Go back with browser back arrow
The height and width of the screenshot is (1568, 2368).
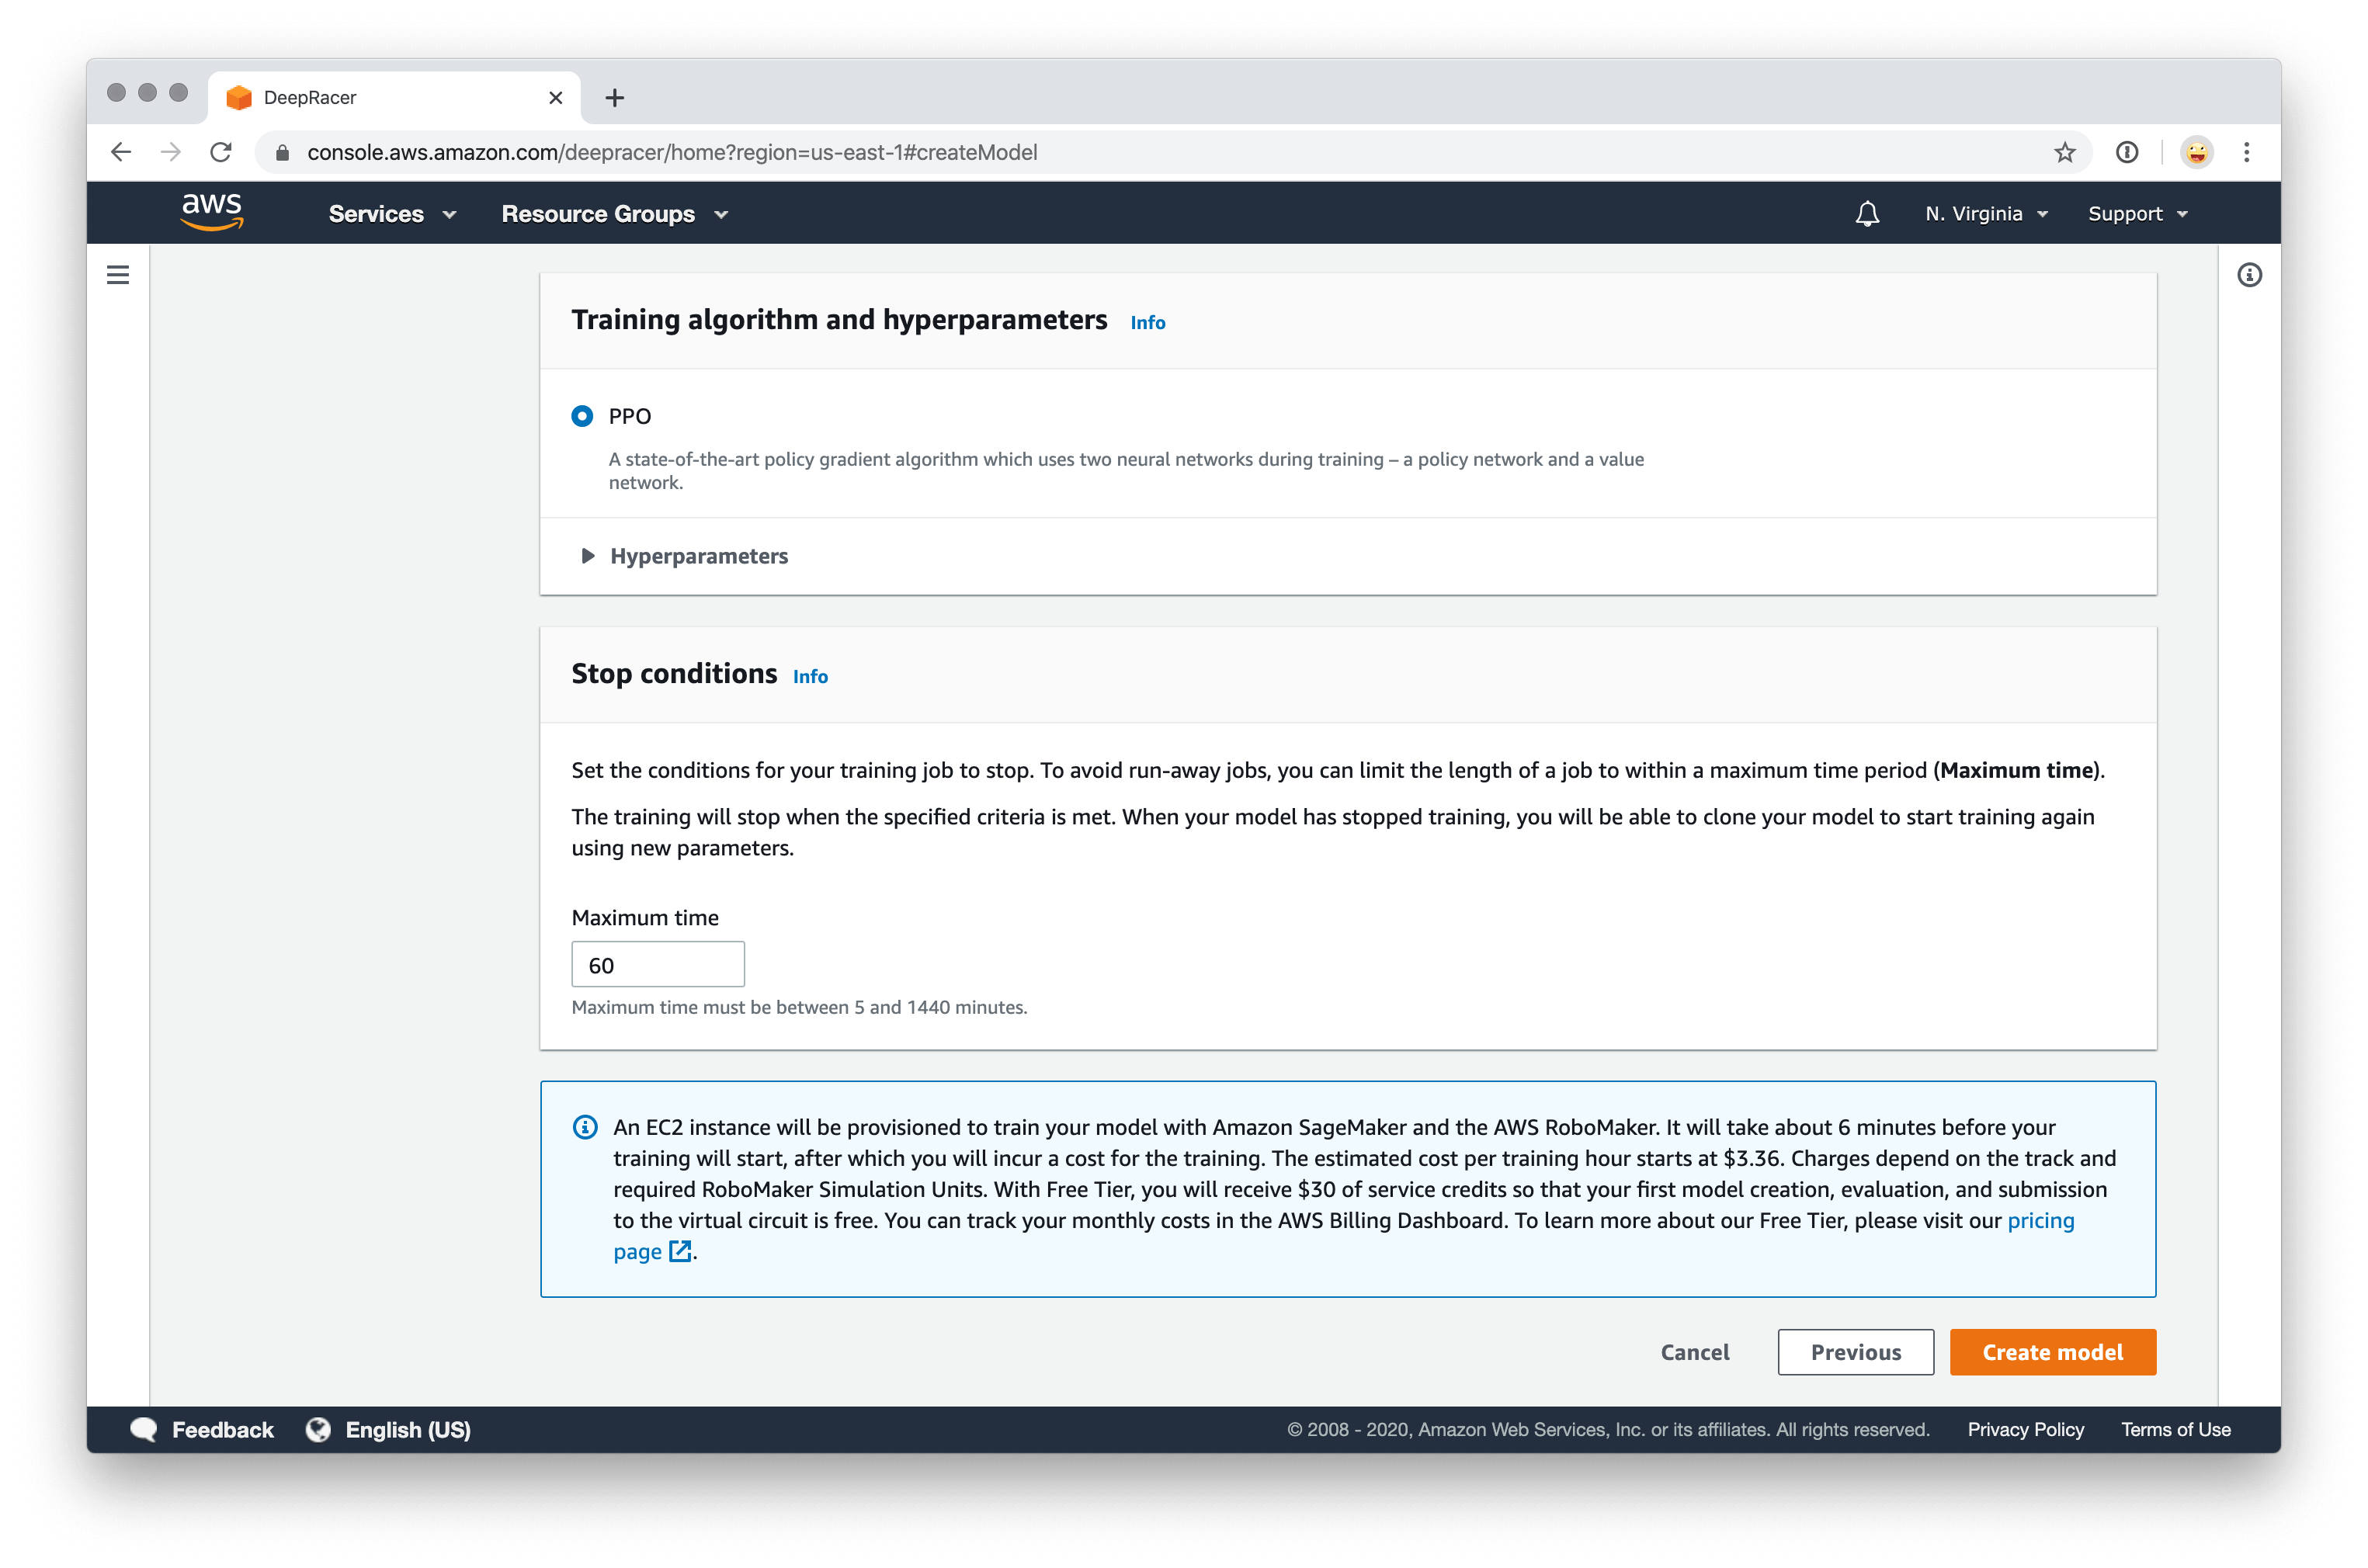[121, 152]
